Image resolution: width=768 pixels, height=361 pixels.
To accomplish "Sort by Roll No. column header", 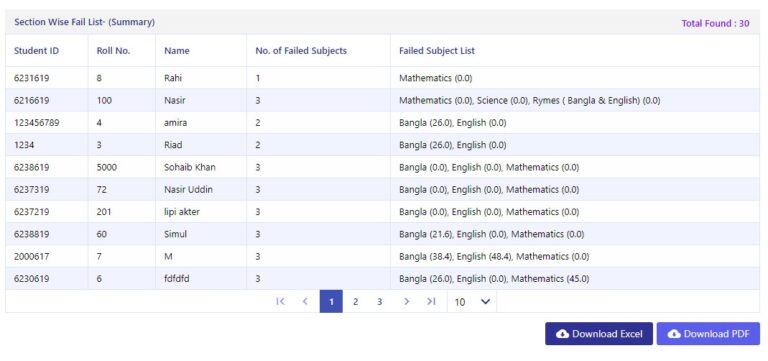I will pos(114,50).
